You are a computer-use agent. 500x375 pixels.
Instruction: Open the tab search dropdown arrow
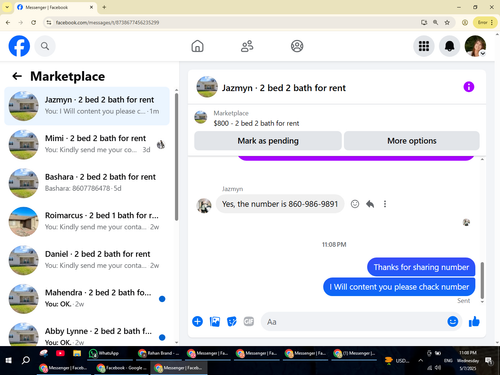click(7, 7)
